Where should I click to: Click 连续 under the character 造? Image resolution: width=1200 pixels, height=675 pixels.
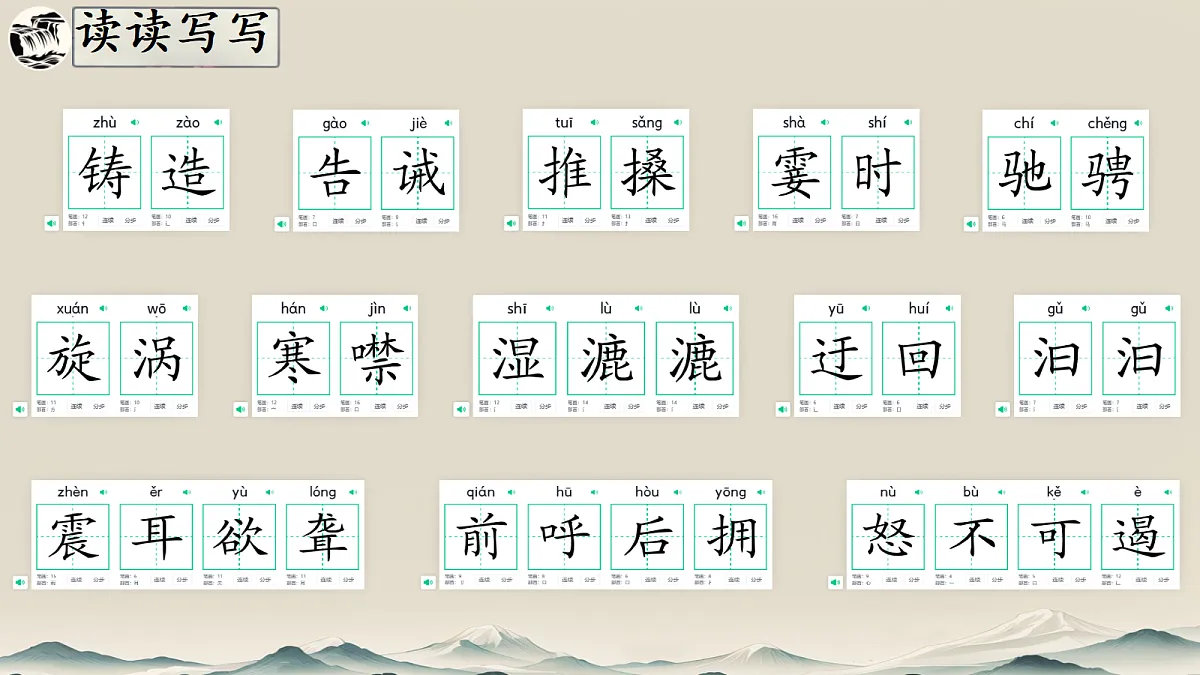coord(190,220)
